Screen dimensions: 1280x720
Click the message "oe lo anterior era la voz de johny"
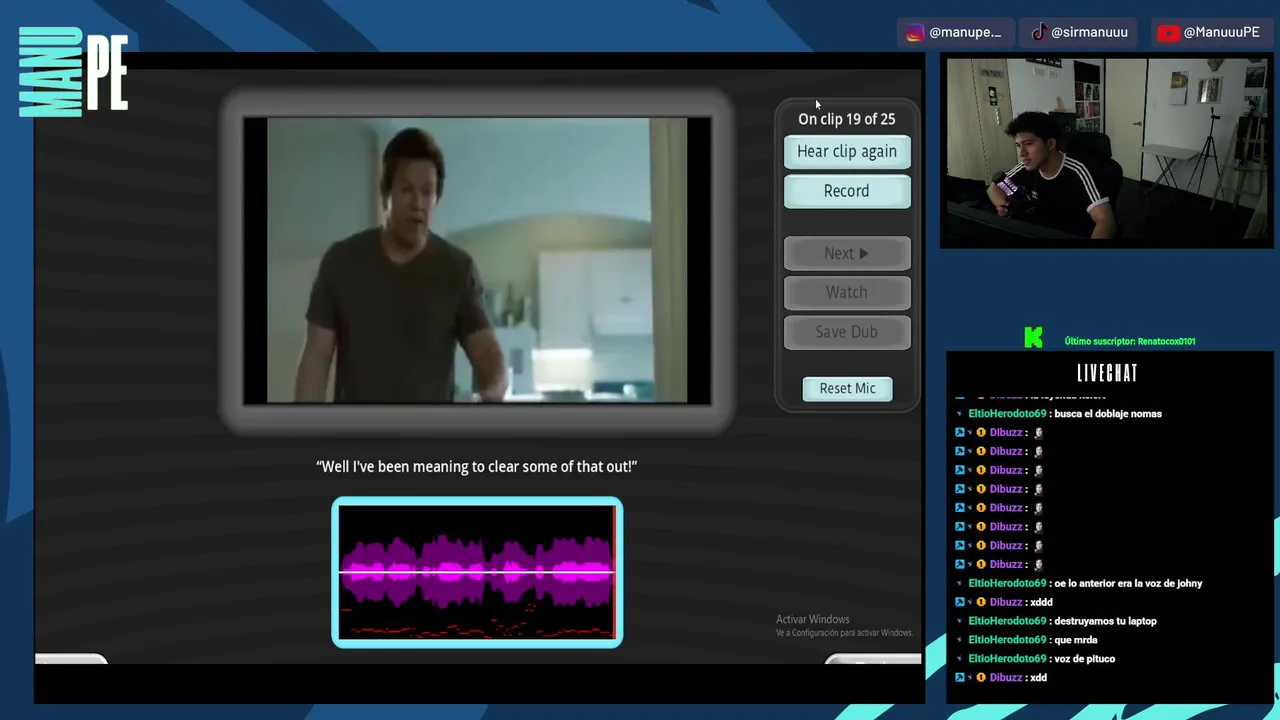coord(1128,584)
